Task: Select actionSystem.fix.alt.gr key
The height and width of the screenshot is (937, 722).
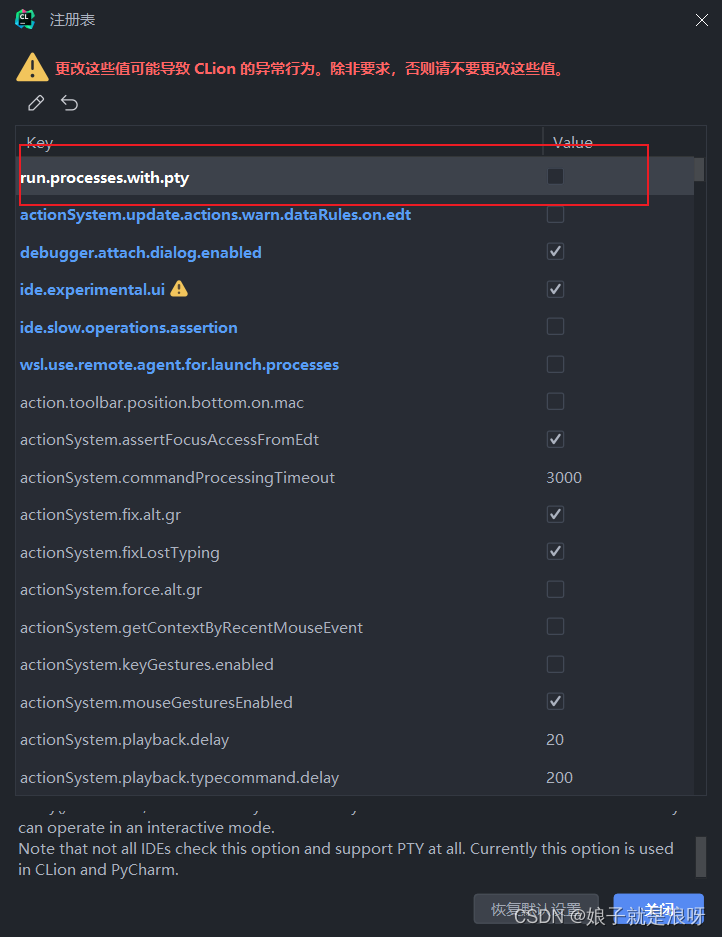Action: 100,515
